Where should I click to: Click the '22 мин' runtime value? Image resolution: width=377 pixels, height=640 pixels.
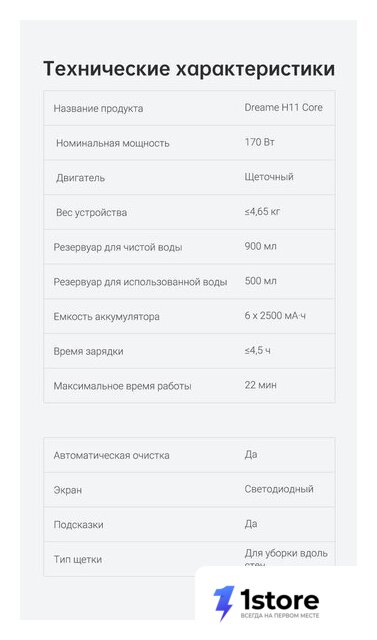click(x=260, y=385)
